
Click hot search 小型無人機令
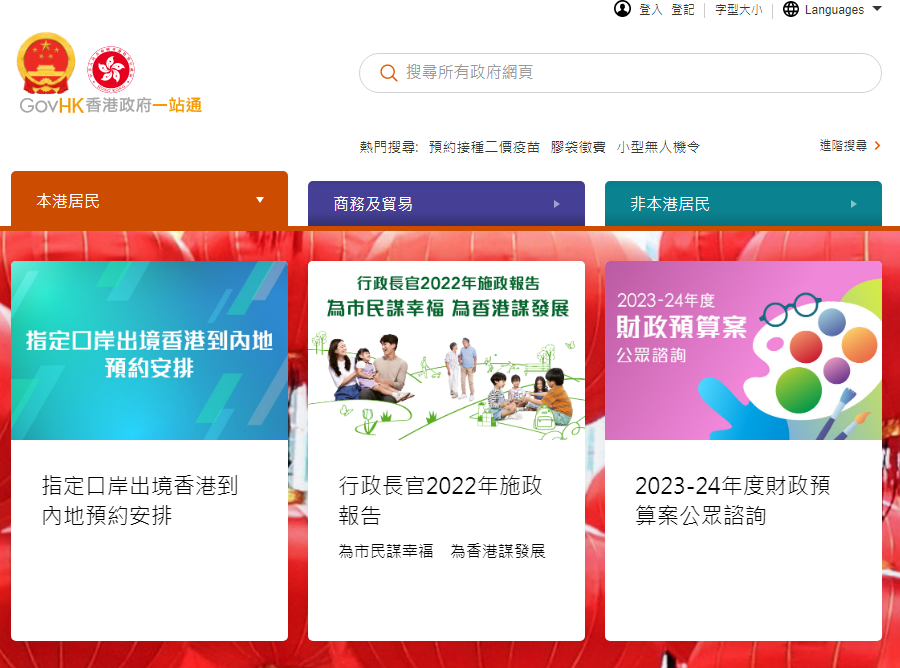[658, 147]
